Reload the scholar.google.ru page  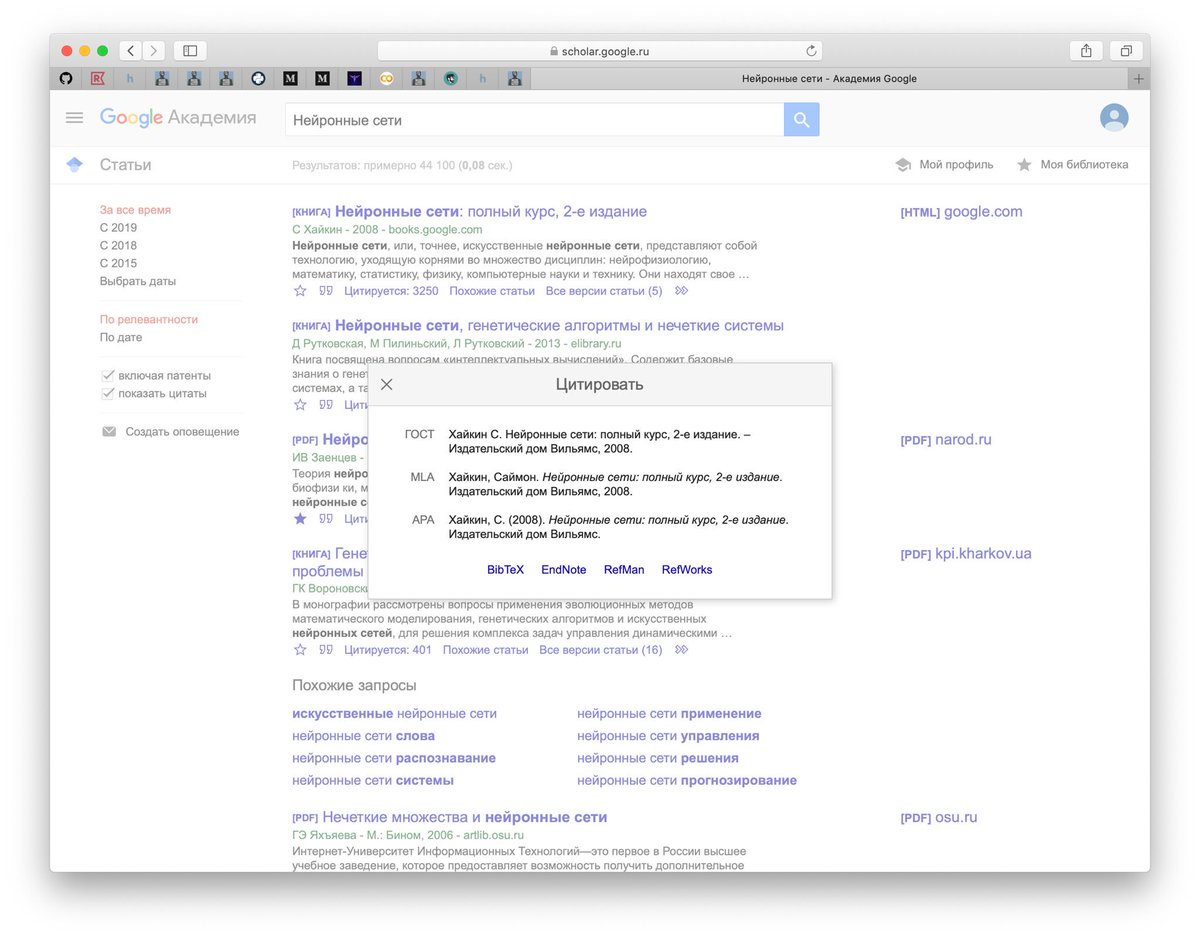click(811, 50)
